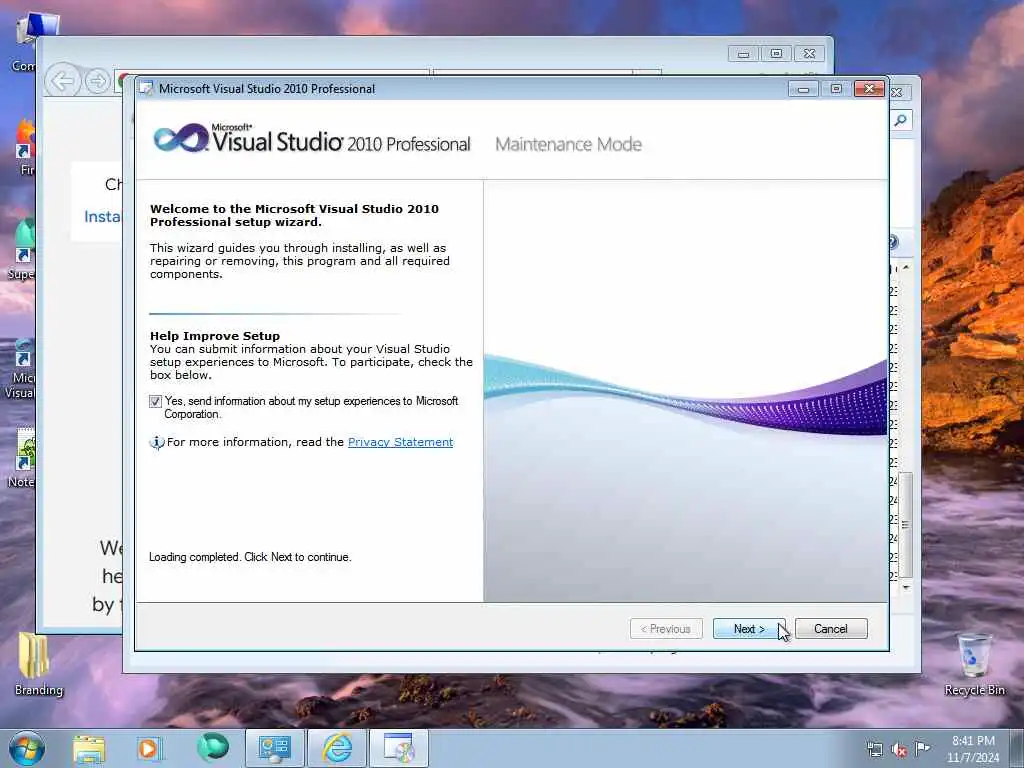Click the 'Help Improve Setup' heading

[x=215, y=336]
